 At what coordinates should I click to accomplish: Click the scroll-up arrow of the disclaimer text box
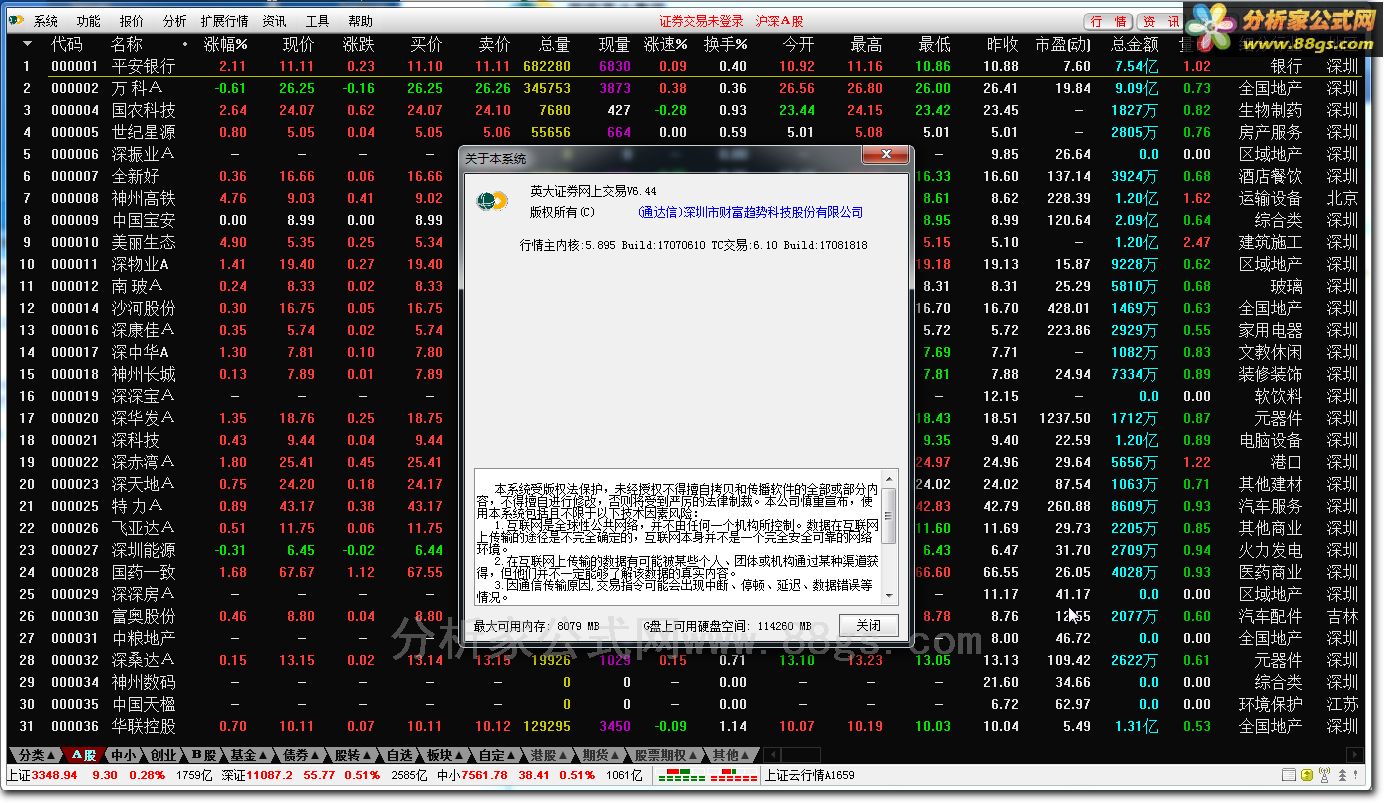[889, 480]
